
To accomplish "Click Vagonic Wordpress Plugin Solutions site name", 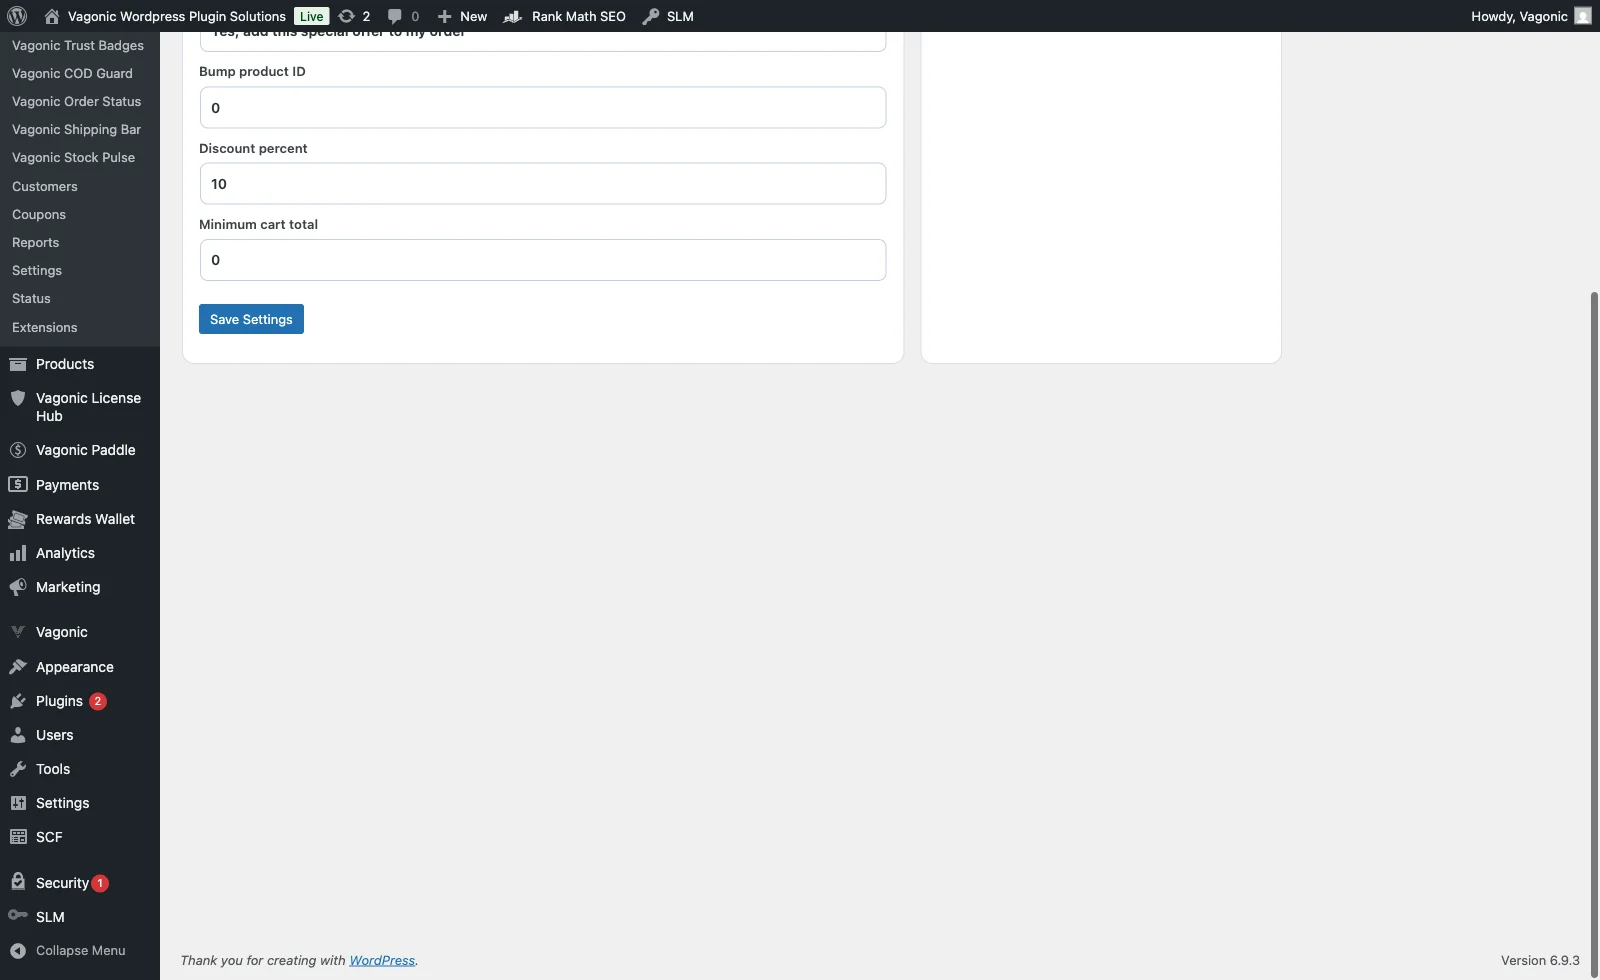I will [x=177, y=16].
